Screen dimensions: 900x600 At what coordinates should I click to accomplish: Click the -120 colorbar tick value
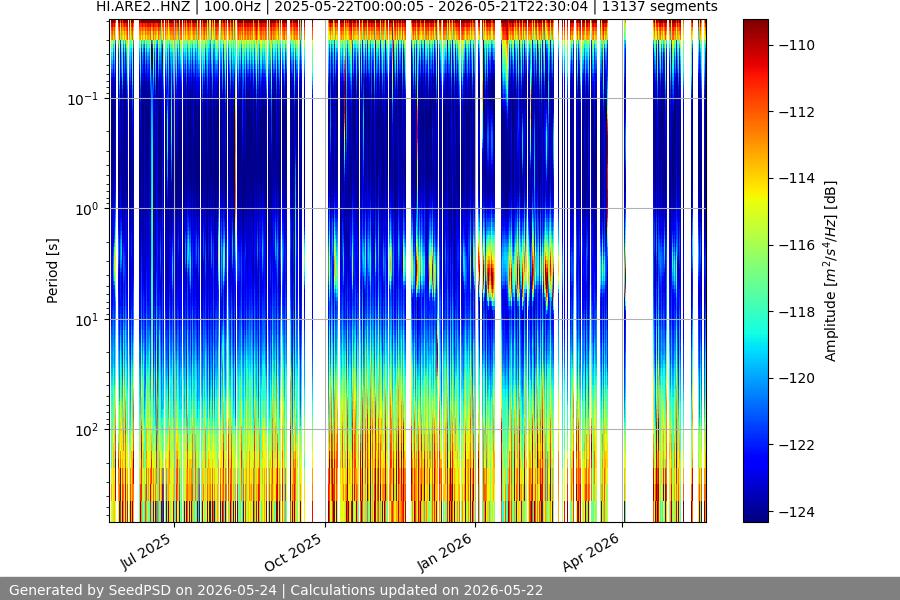797,378
